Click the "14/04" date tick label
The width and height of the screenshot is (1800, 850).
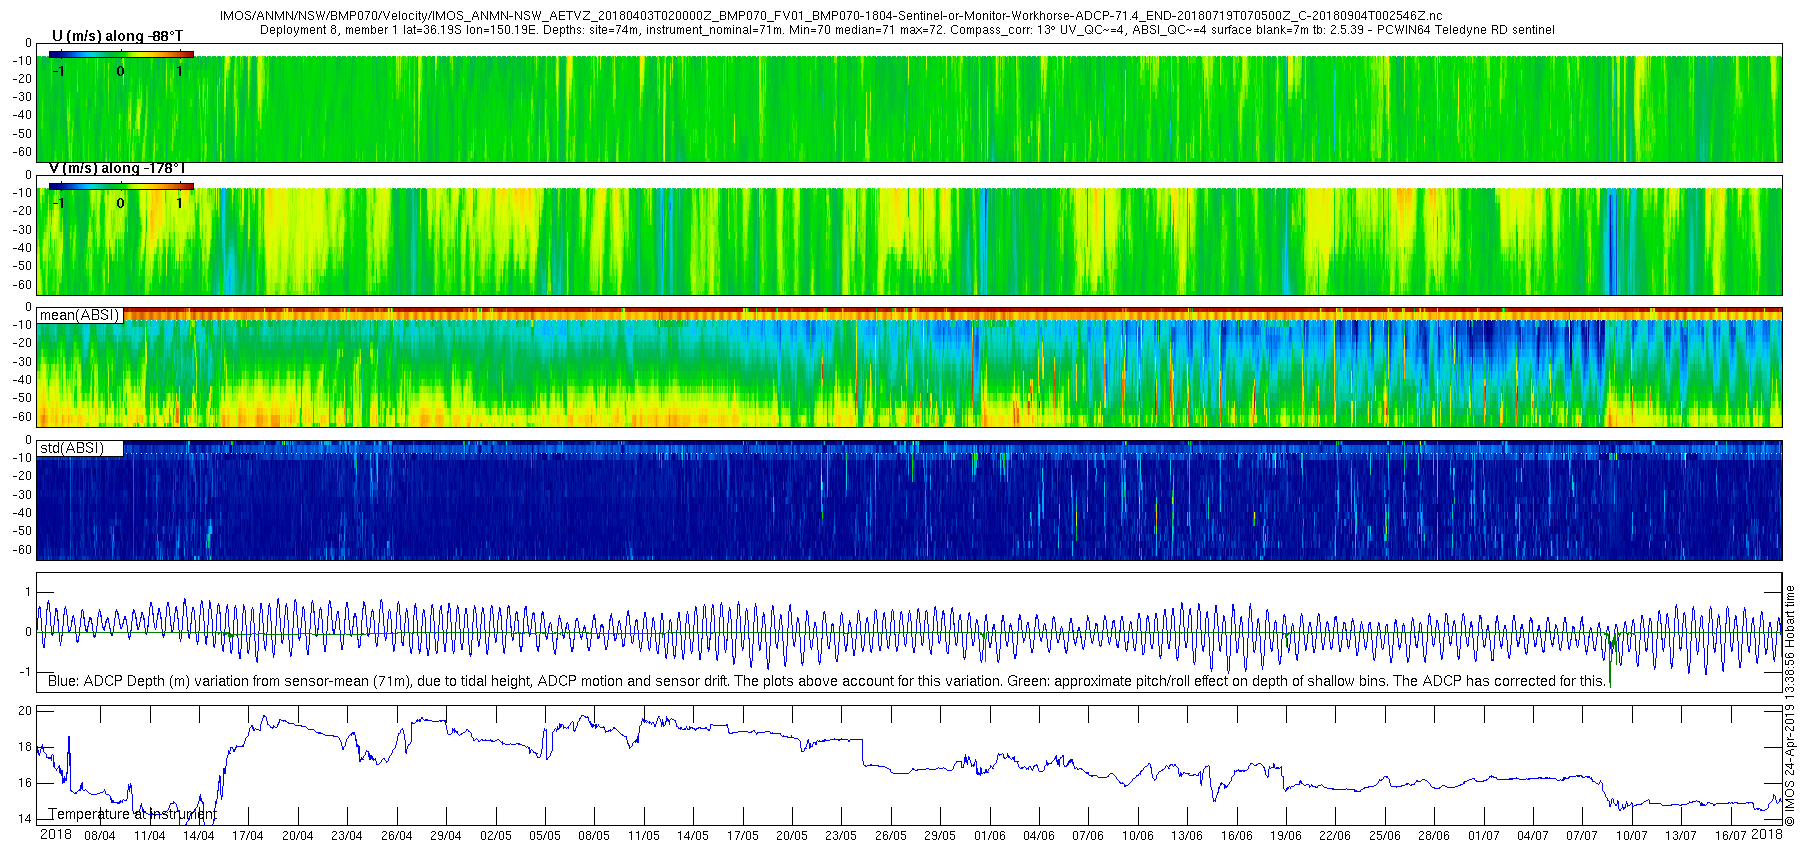point(198,836)
